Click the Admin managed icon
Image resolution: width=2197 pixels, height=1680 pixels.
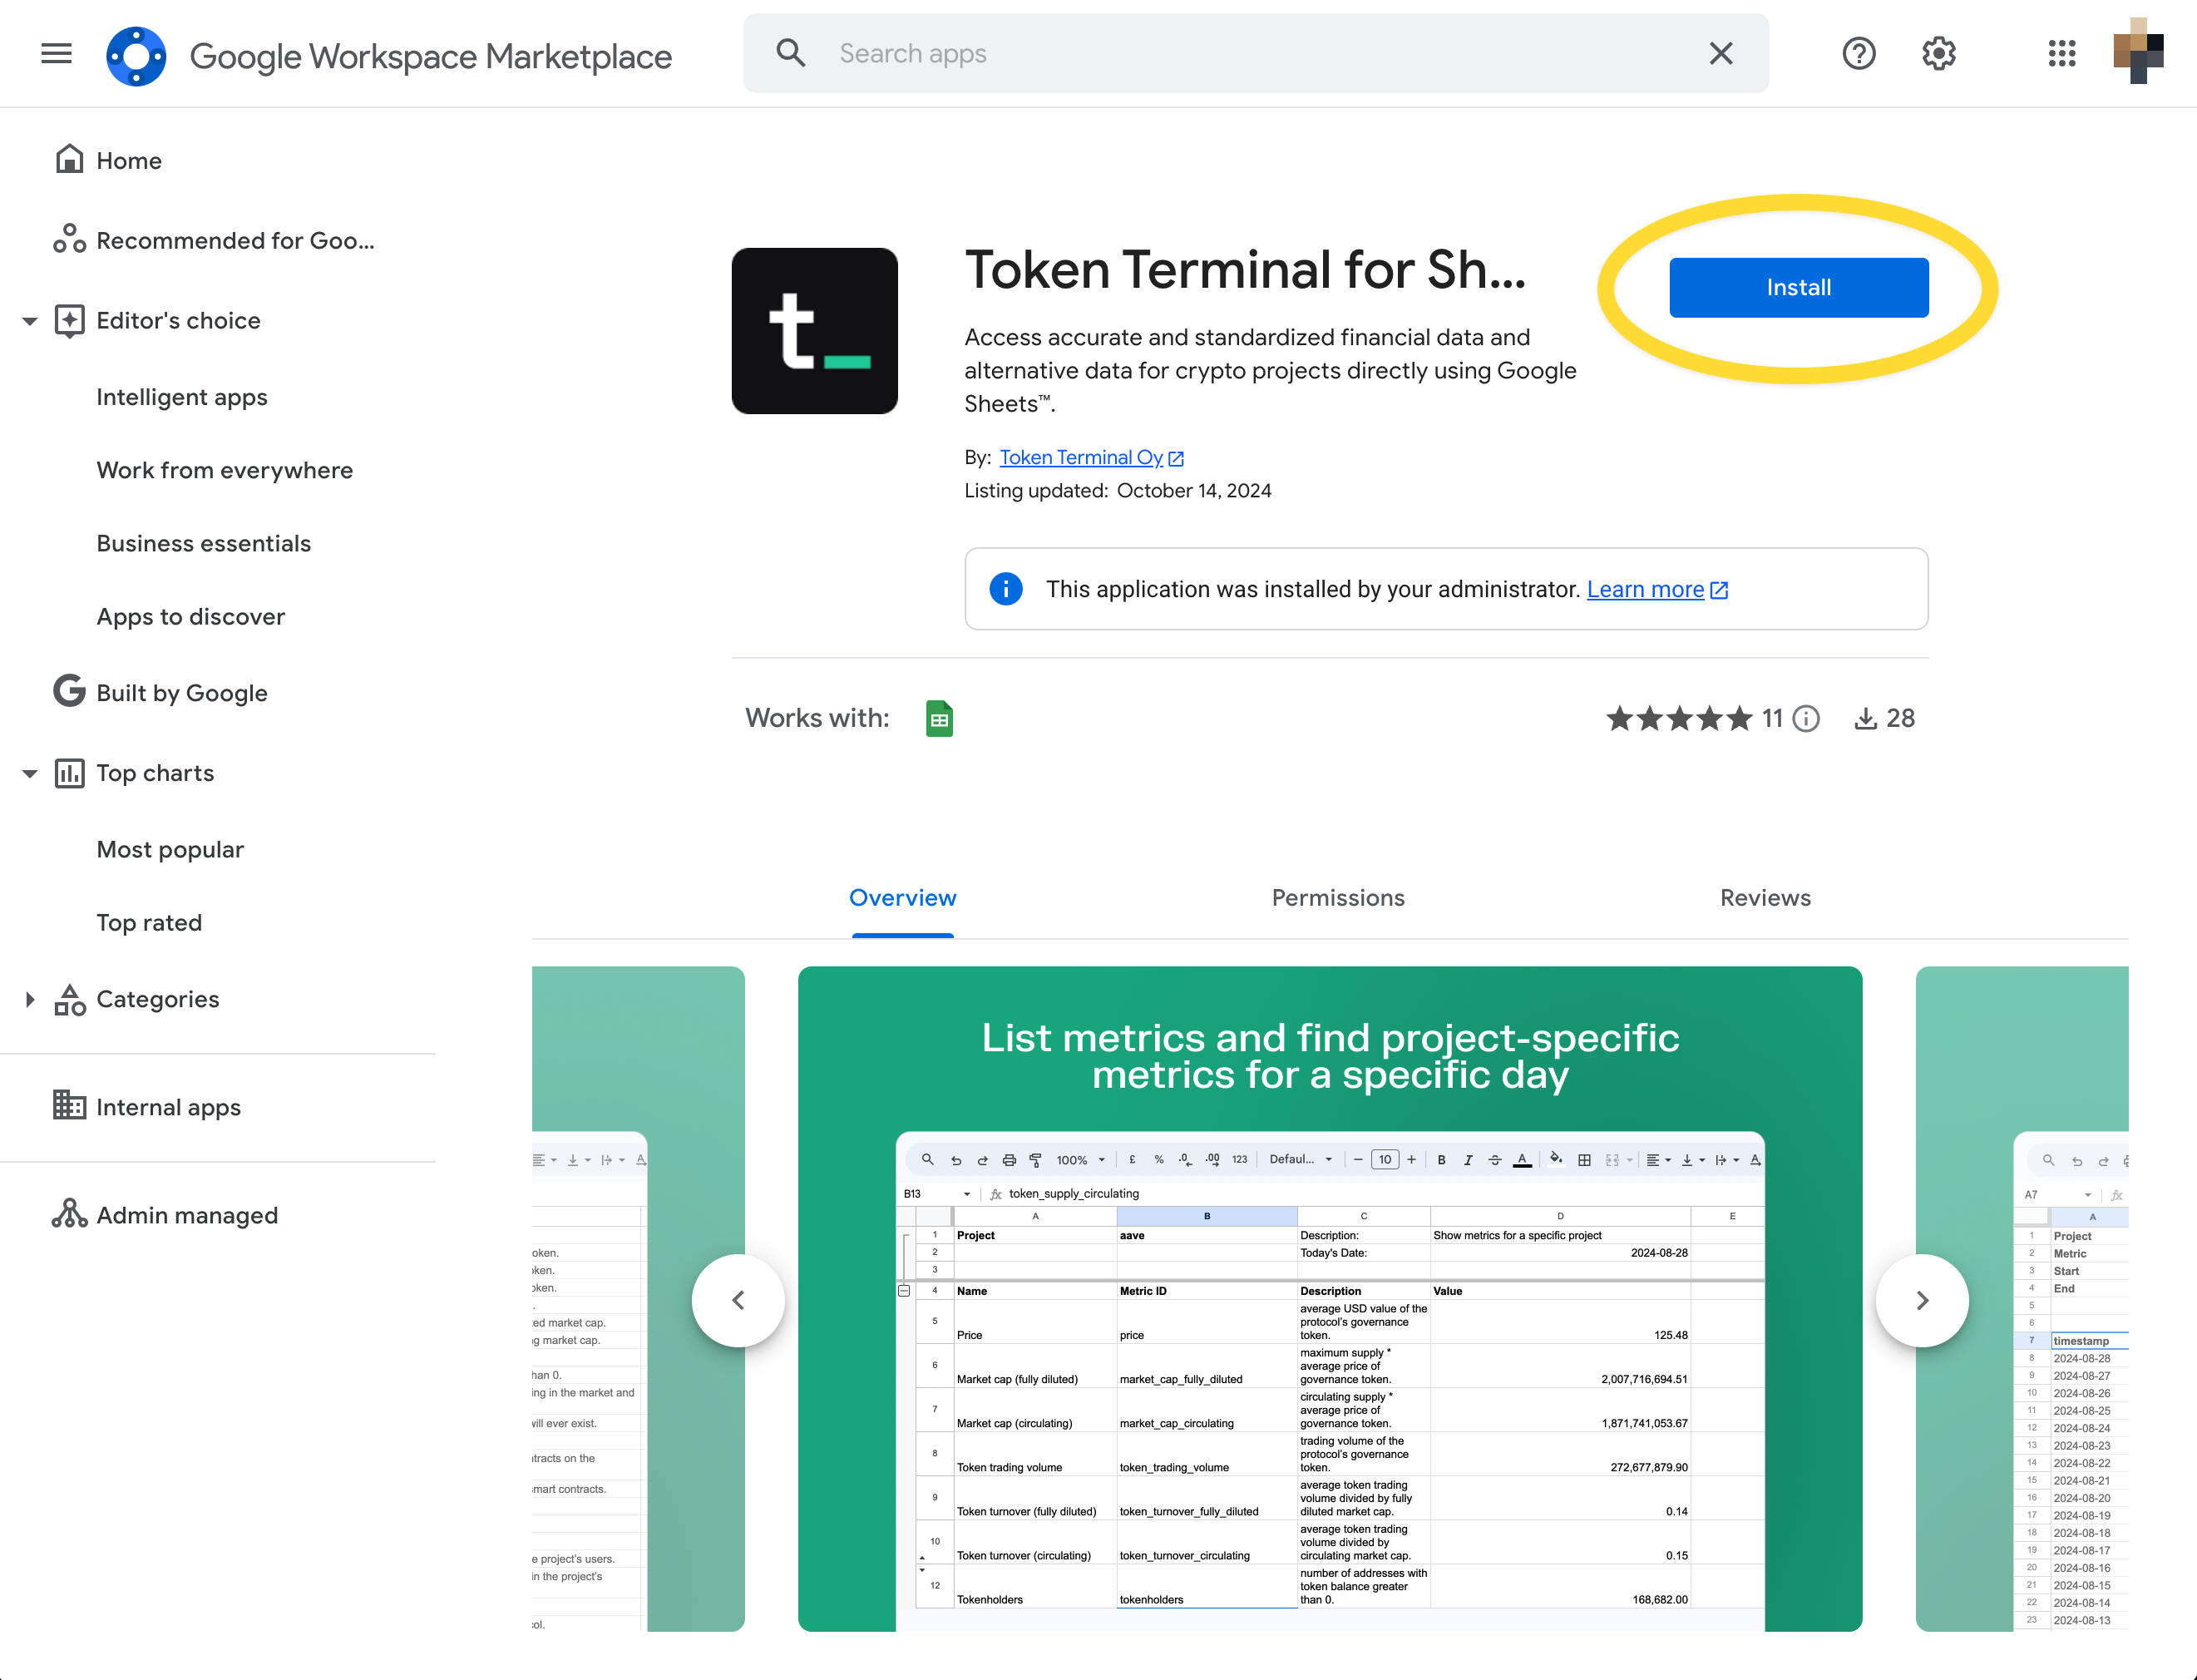69,1213
